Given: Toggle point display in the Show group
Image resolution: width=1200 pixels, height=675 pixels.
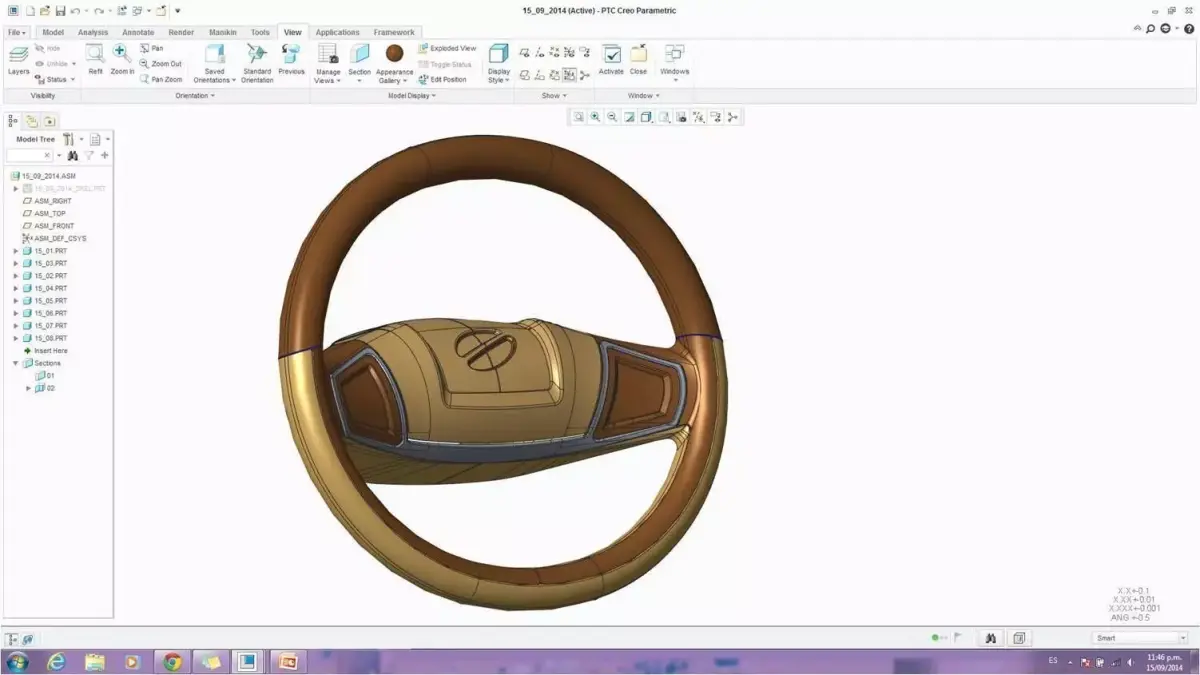Looking at the screenshot, I should [554, 52].
